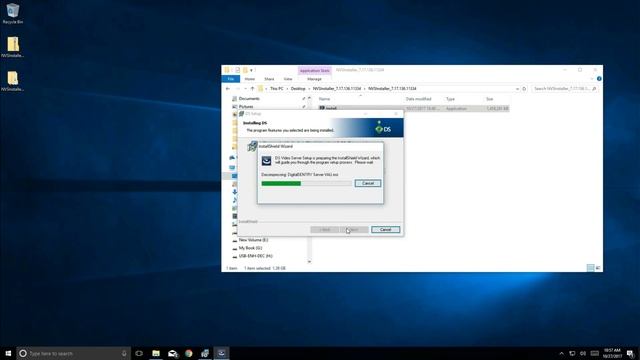Cancel the InstallShield Wizard decompression dialog
Screen dimensions: 640x360
(x=368, y=183)
